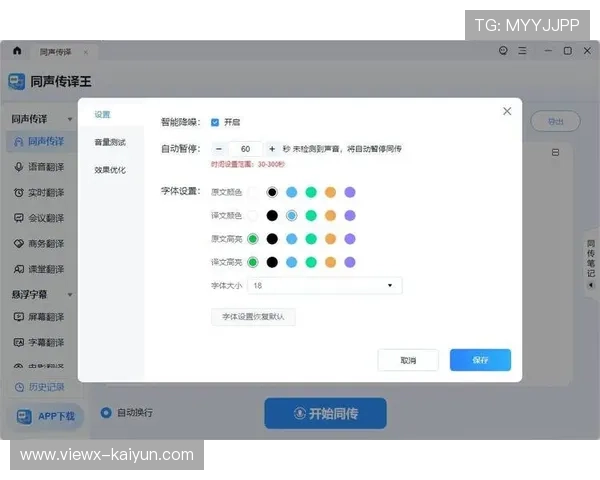Click the APP下载 button

tap(46, 416)
